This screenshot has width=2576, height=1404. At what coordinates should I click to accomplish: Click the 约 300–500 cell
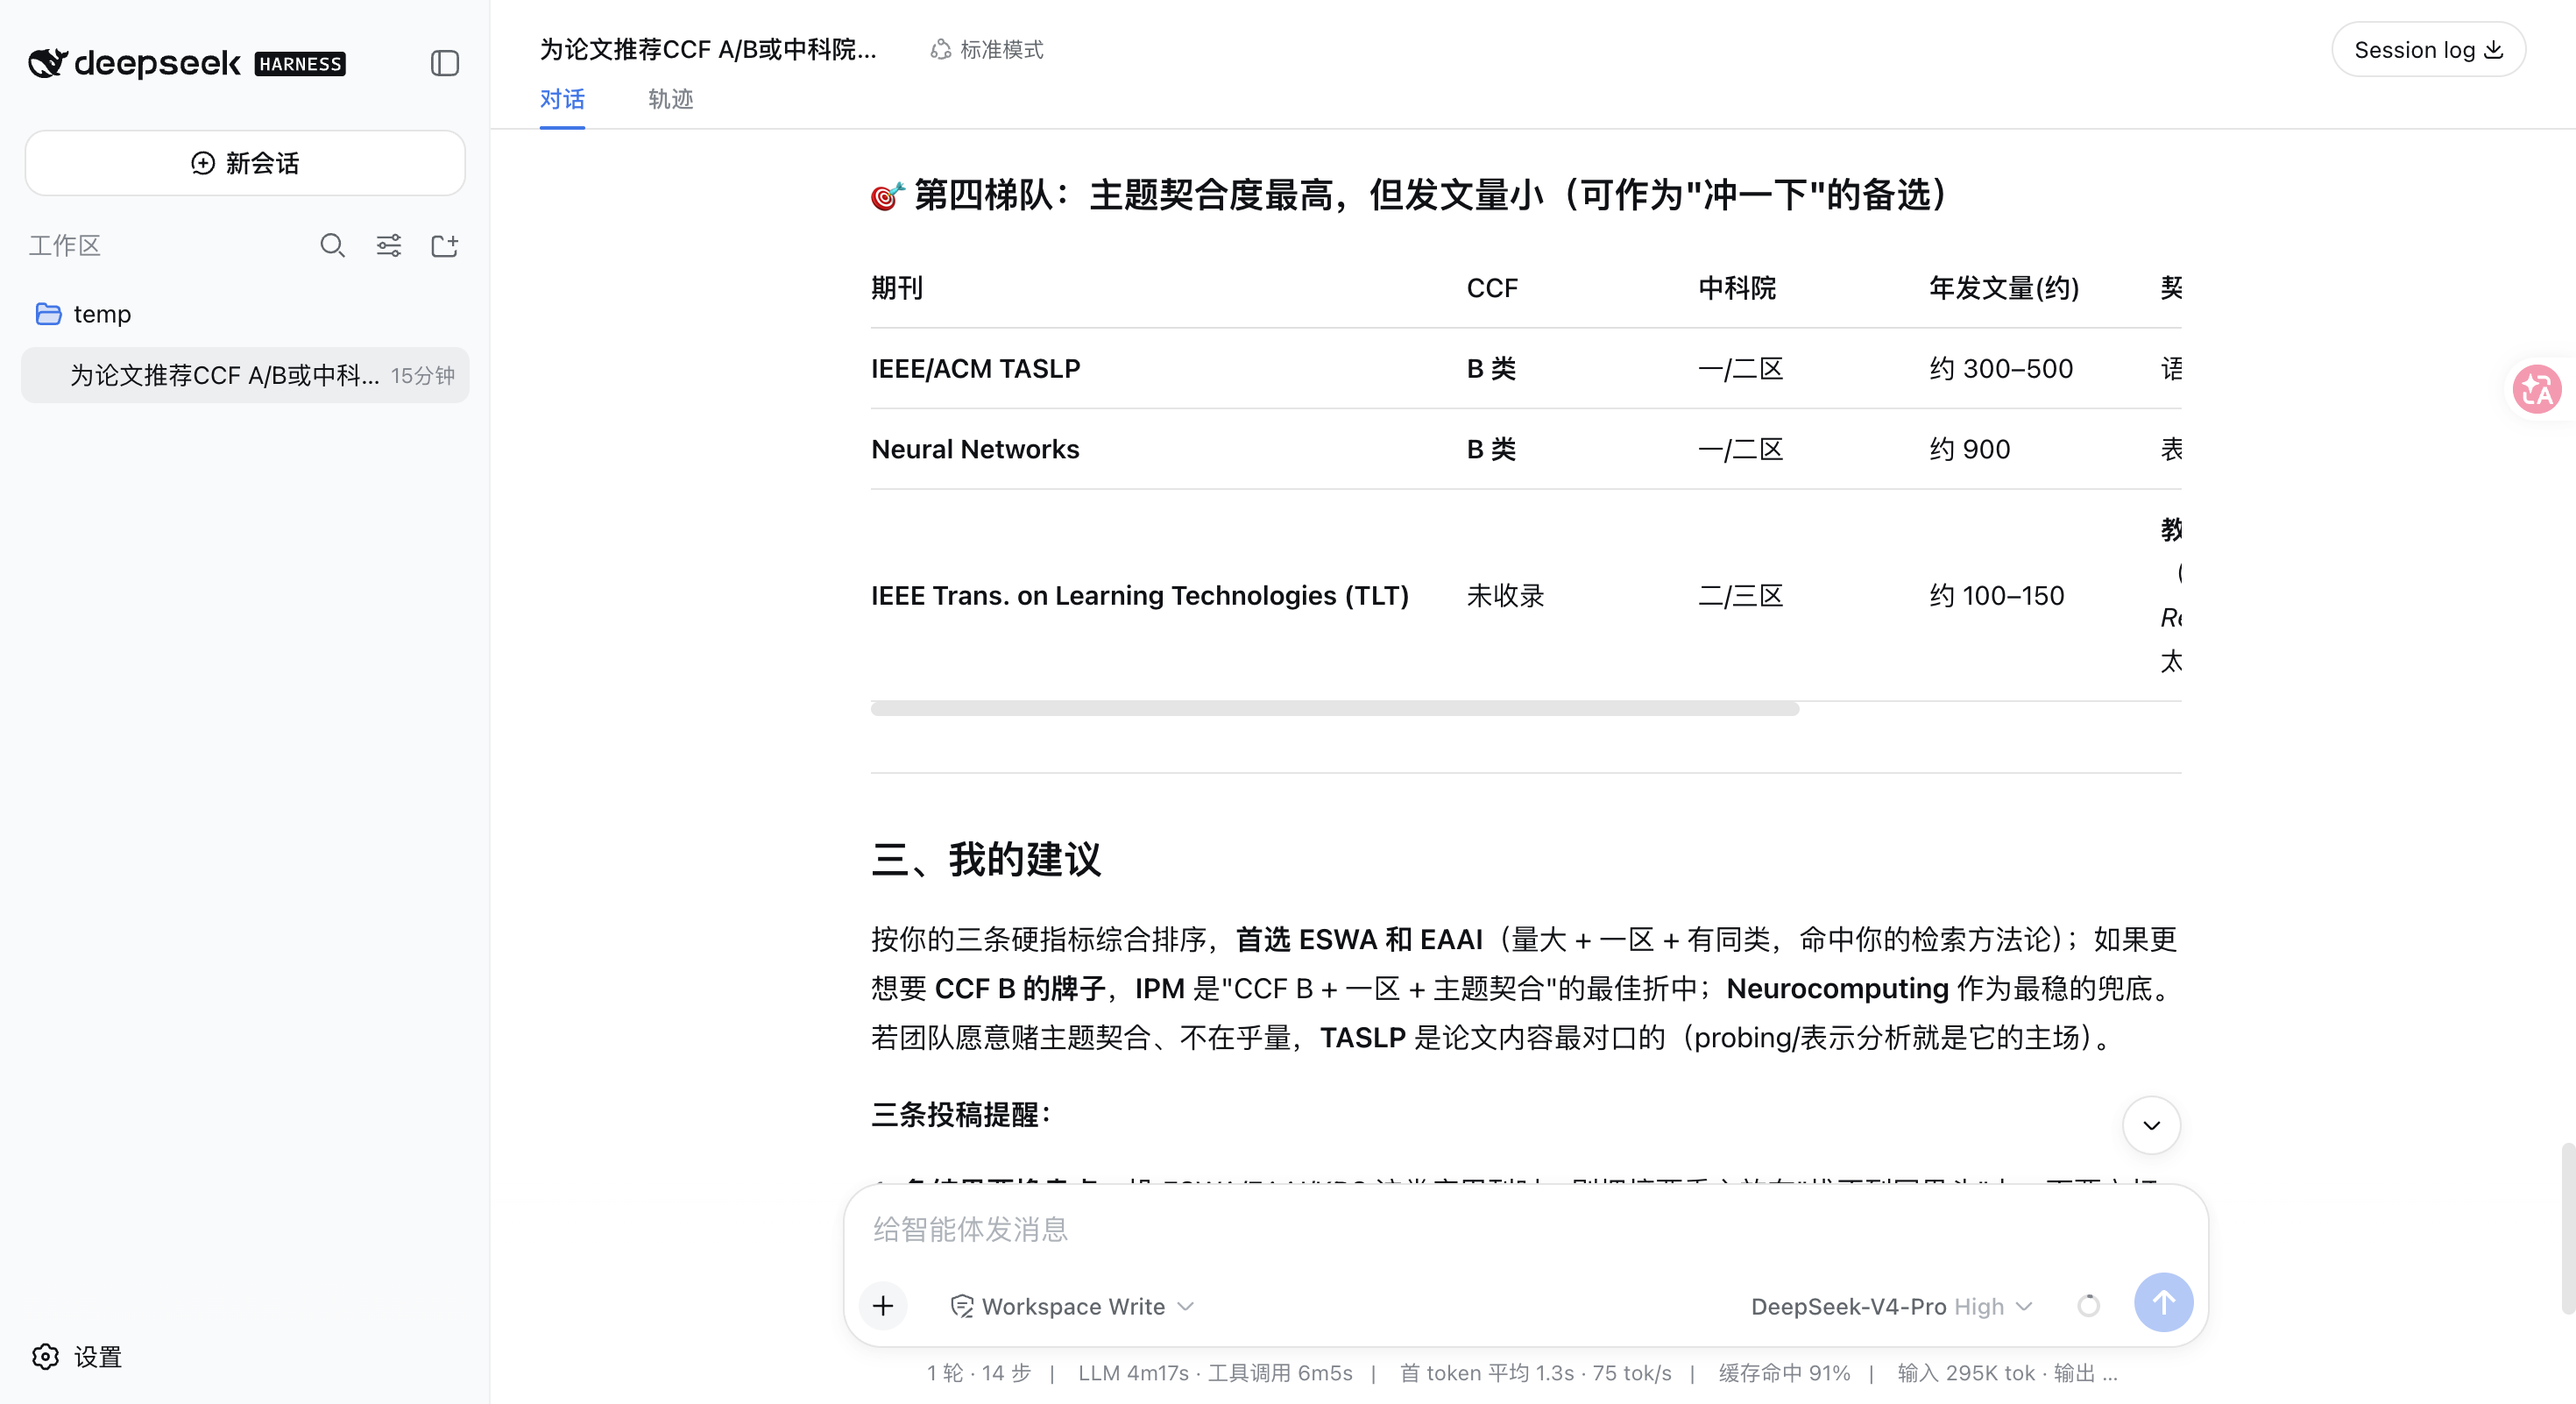coord(2001,369)
